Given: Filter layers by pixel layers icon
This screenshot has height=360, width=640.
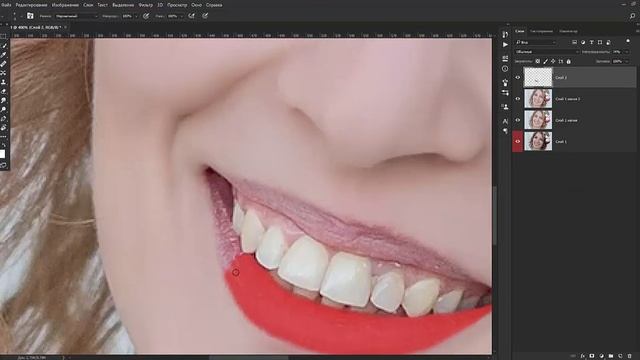Looking at the screenshot, I should (574, 42).
